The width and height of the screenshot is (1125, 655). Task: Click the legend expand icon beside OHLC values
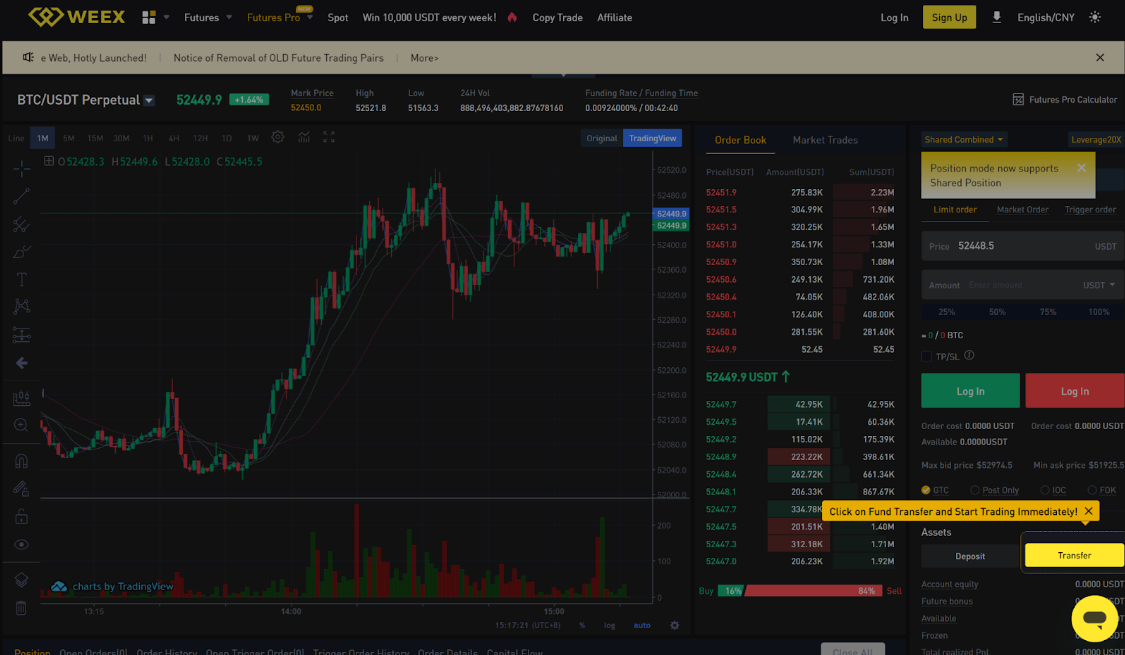tap(49, 161)
